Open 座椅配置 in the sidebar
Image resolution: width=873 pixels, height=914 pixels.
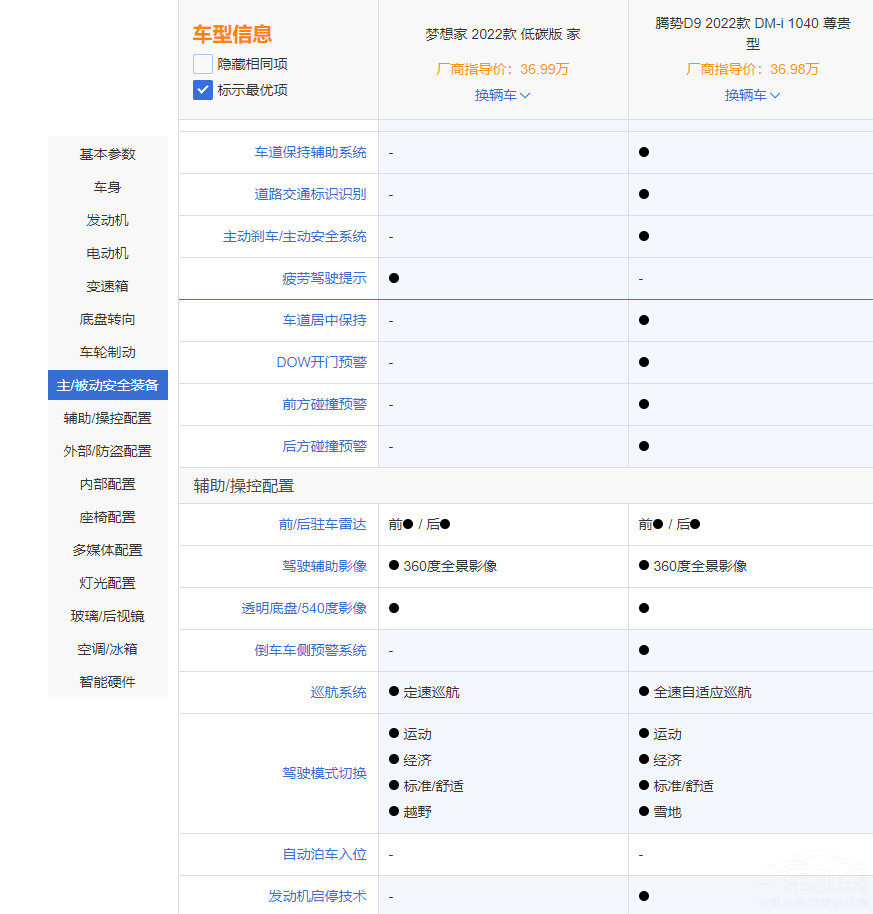coord(108,517)
